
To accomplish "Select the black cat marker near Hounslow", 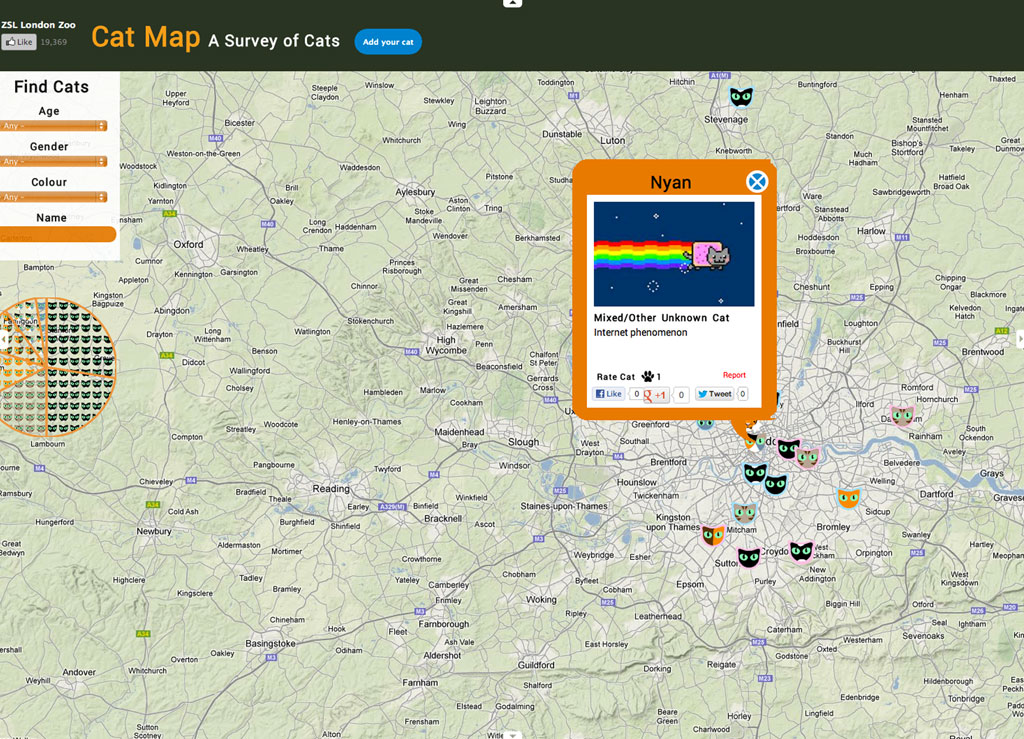I will (757, 475).
